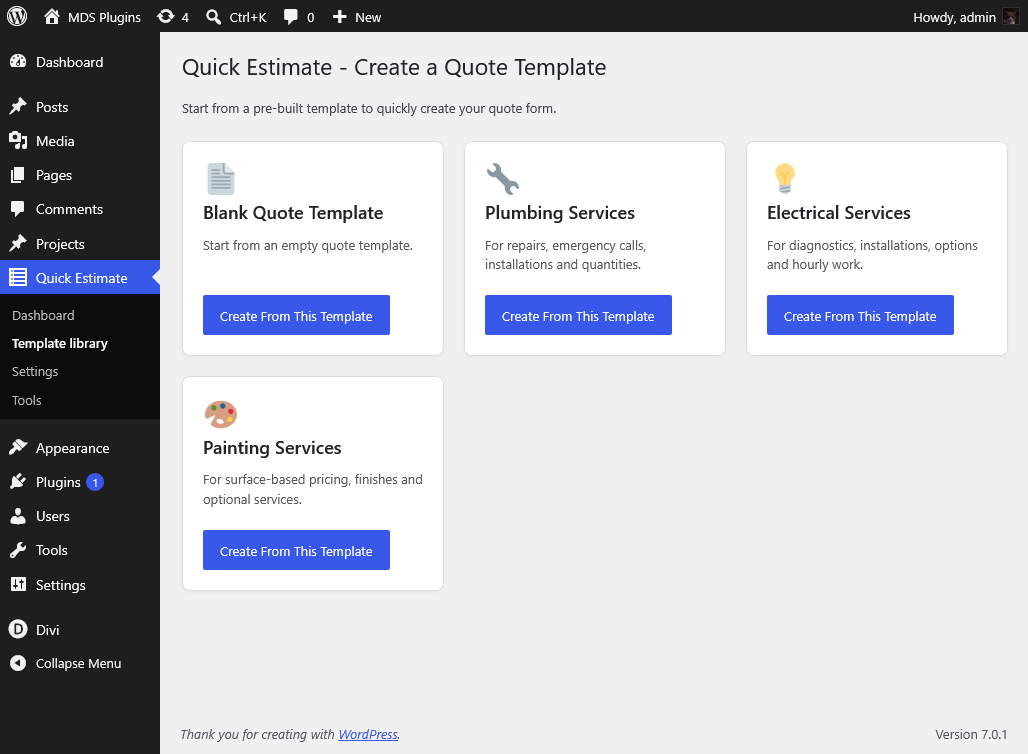Open the Users menu label
Viewport: 1028px width, 754px height.
pos(52,516)
